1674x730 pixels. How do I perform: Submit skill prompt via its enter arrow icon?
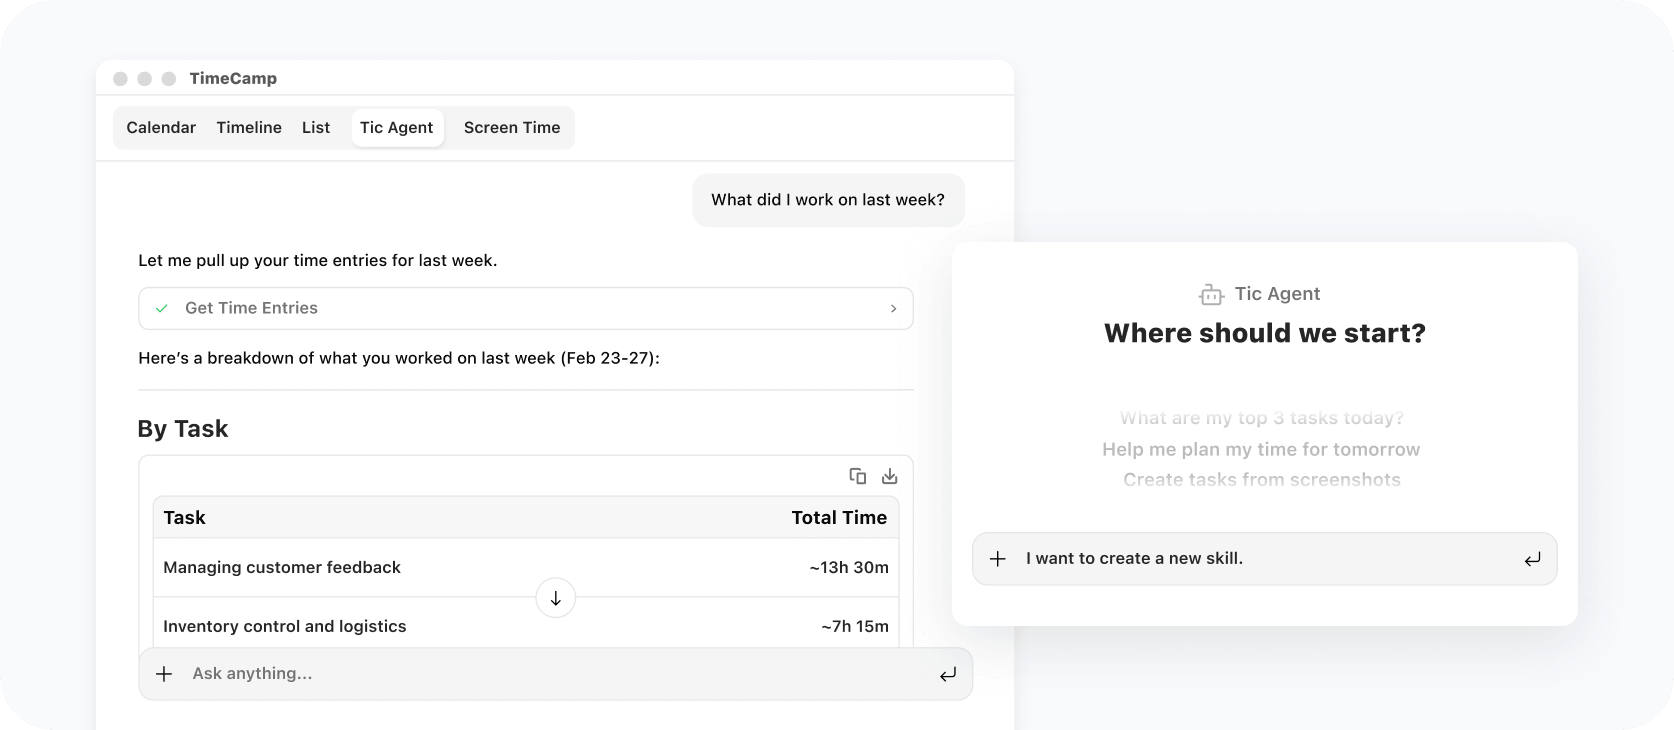[1533, 559]
